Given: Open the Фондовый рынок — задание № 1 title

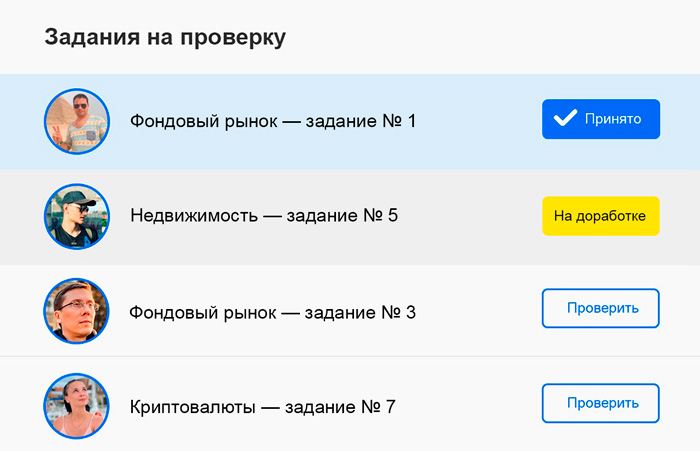Looking at the screenshot, I should click(272, 121).
